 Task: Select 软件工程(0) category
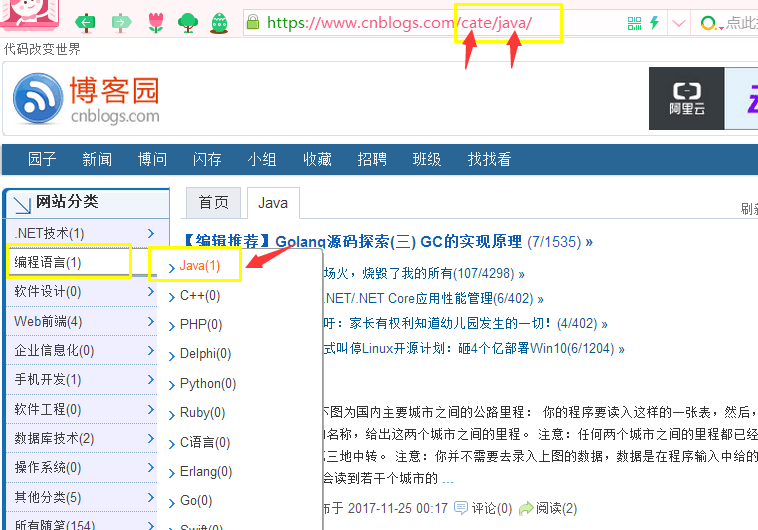(48, 410)
